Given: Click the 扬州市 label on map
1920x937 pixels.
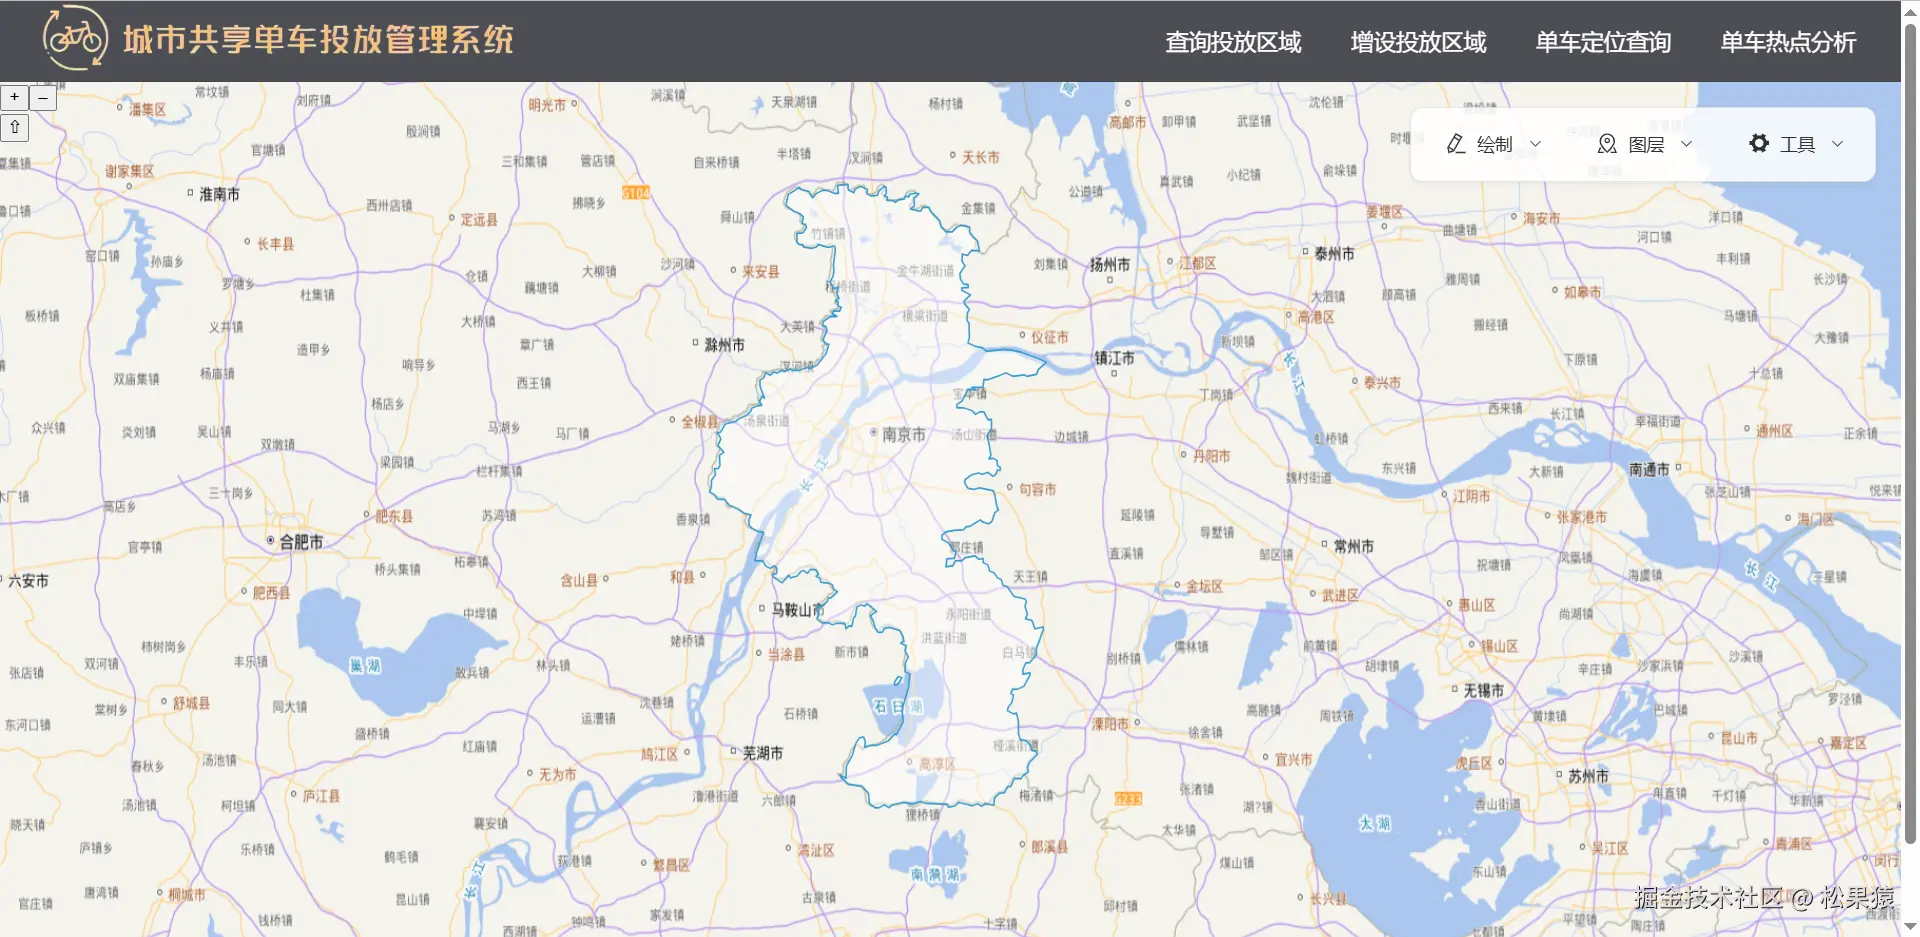Looking at the screenshot, I should 1110,264.
